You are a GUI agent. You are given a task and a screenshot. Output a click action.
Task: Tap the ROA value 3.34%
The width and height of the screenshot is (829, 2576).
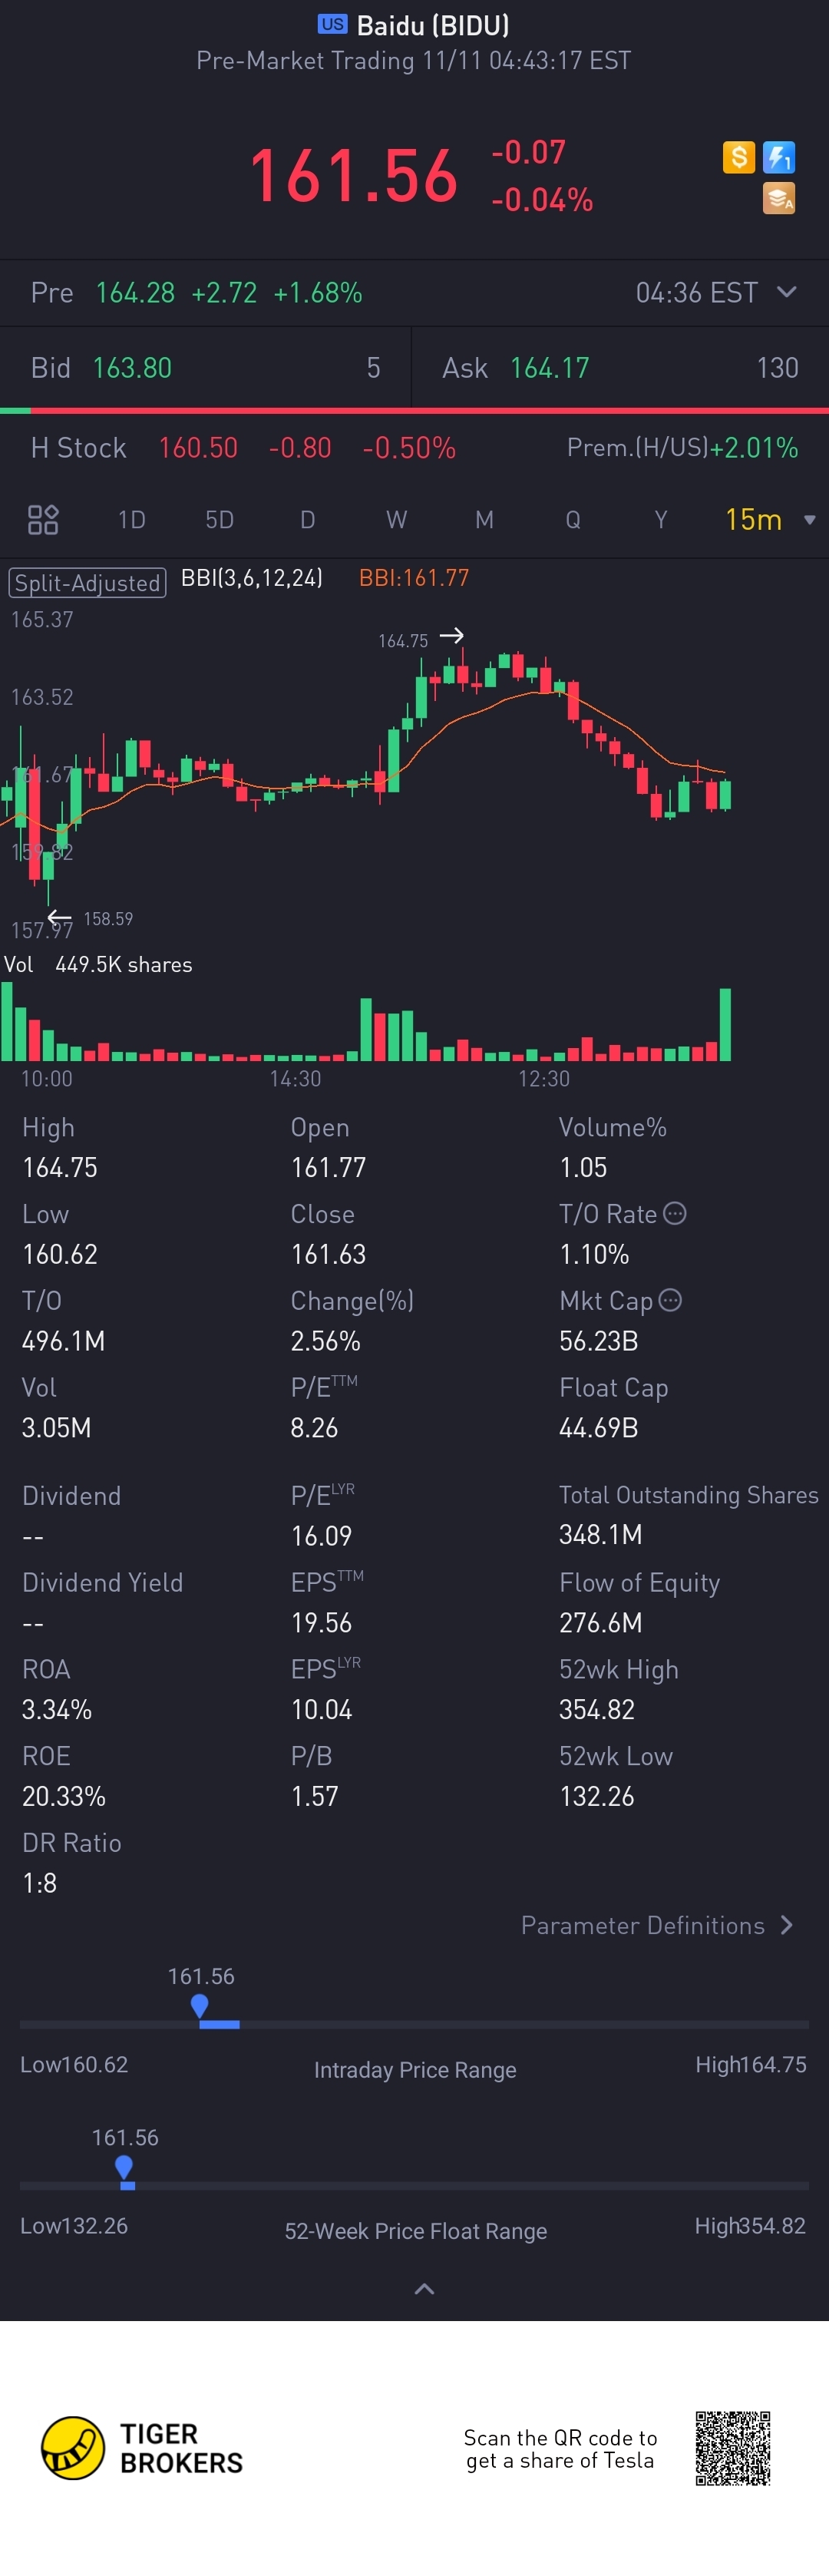coord(57,1710)
